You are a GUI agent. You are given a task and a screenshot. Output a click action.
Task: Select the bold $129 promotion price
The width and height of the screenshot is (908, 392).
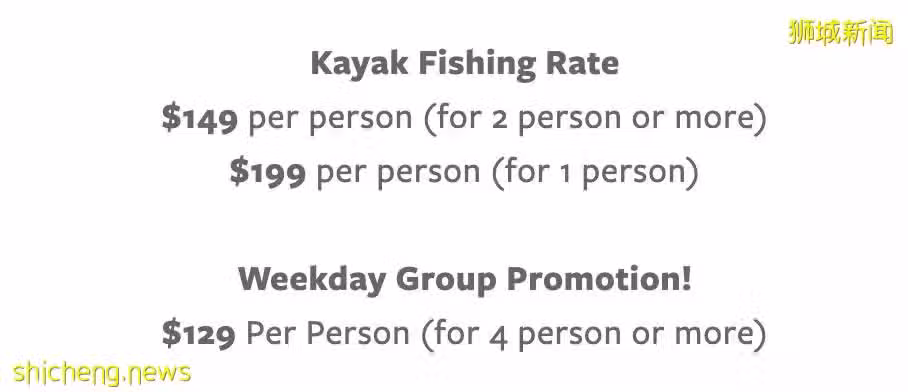tap(199, 334)
